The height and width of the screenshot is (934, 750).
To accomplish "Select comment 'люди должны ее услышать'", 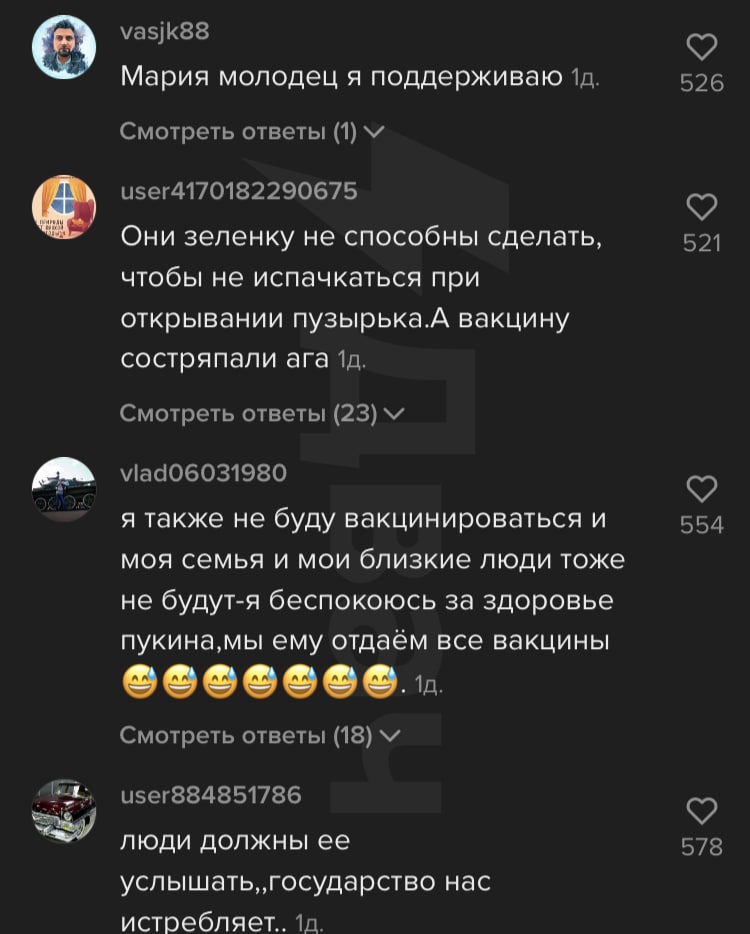I will click(x=305, y=880).
